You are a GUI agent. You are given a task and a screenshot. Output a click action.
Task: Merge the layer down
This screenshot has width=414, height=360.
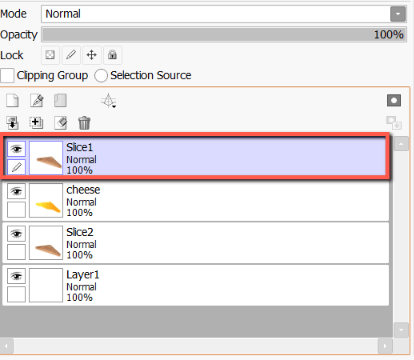point(36,123)
